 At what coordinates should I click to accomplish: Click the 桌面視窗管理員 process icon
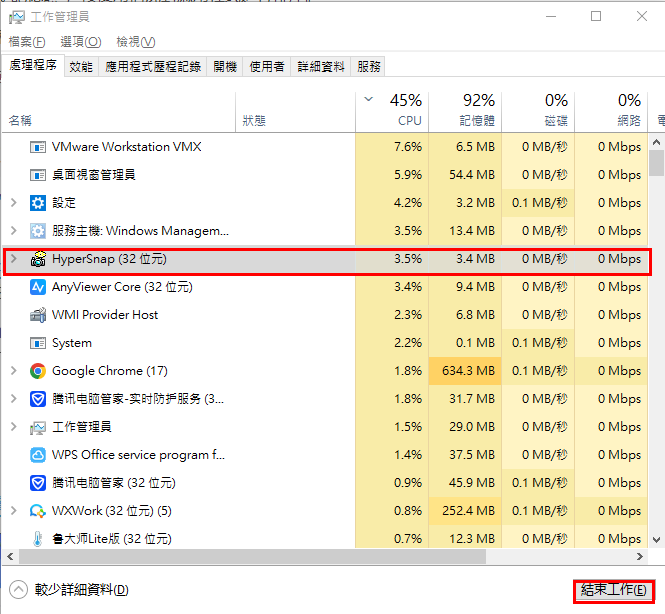[x=38, y=175]
